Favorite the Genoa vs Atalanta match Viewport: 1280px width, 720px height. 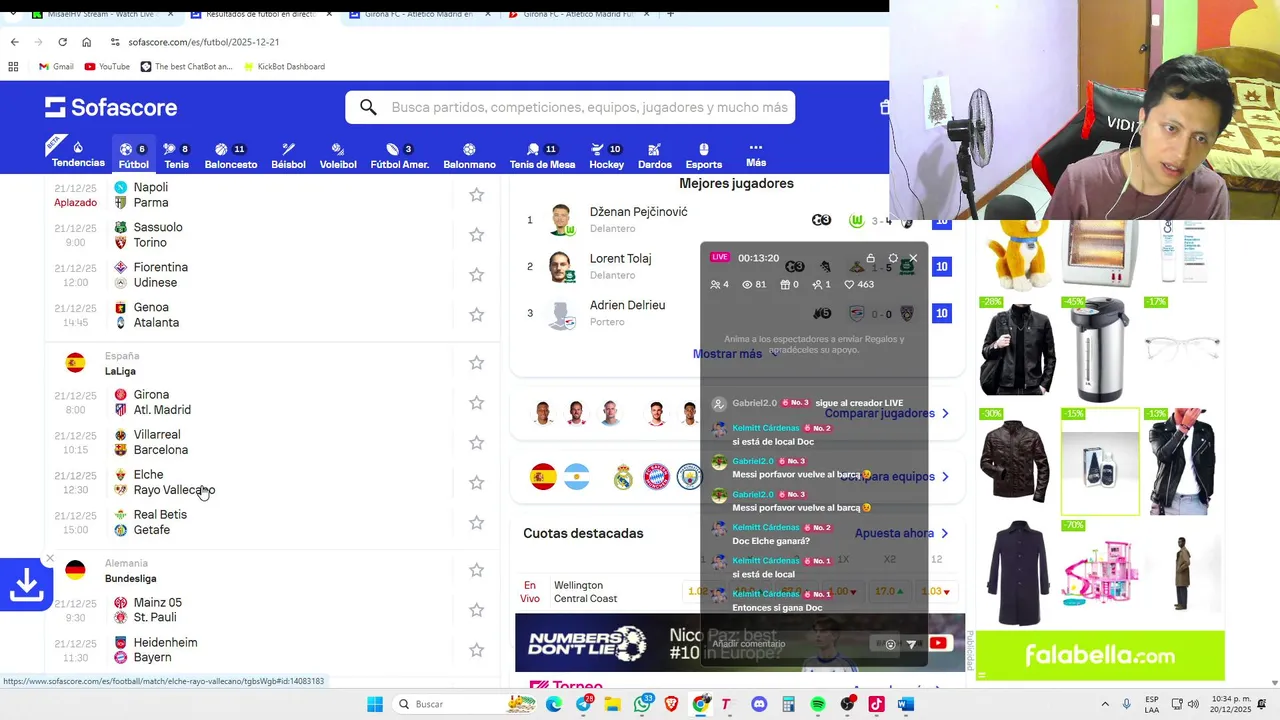pyautogui.click(x=477, y=315)
